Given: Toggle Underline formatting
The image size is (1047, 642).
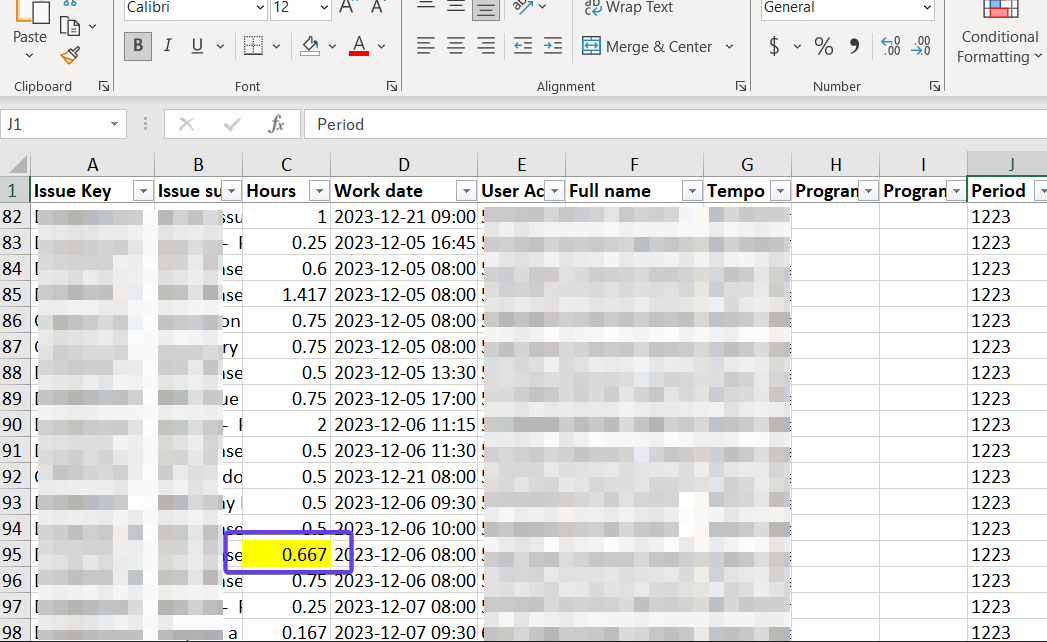Looking at the screenshot, I should coord(196,46).
